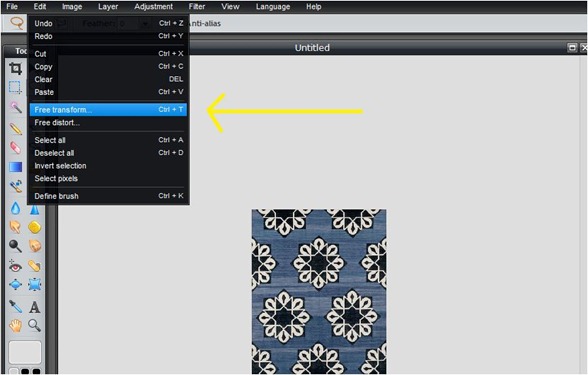Select the Pinch tool
Viewport: 588px width, 375px height.
point(34,285)
